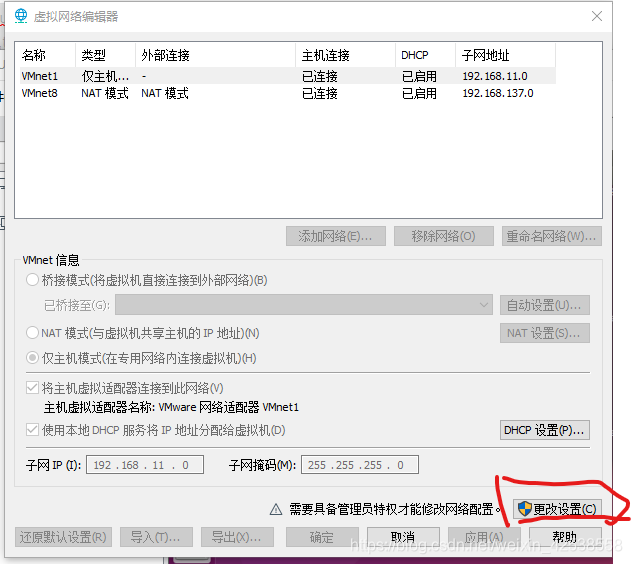The image size is (632, 564).
Task: Click the 重命名网络(W) button
Action: coord(552,236)
